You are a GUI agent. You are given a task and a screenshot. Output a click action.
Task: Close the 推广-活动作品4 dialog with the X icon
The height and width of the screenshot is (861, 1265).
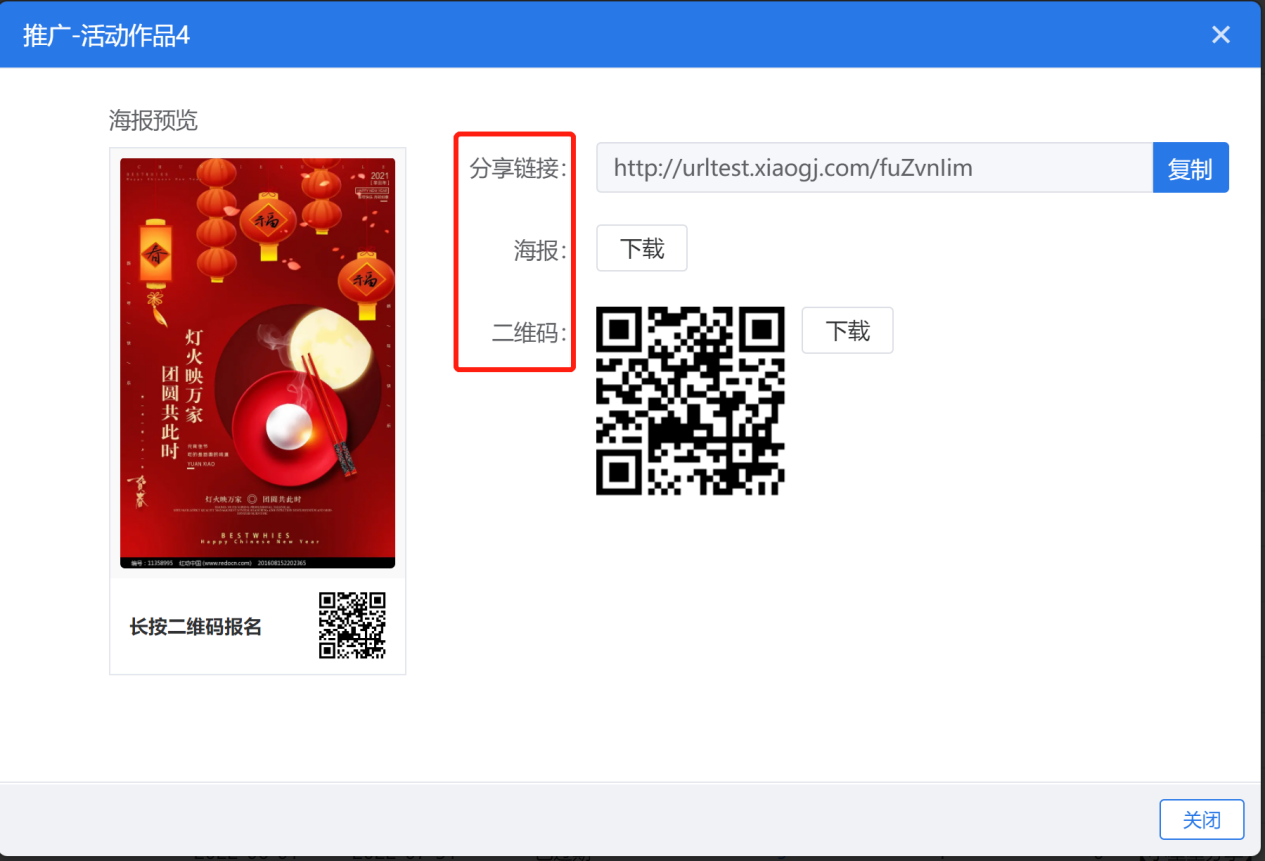pos(1221,35)
